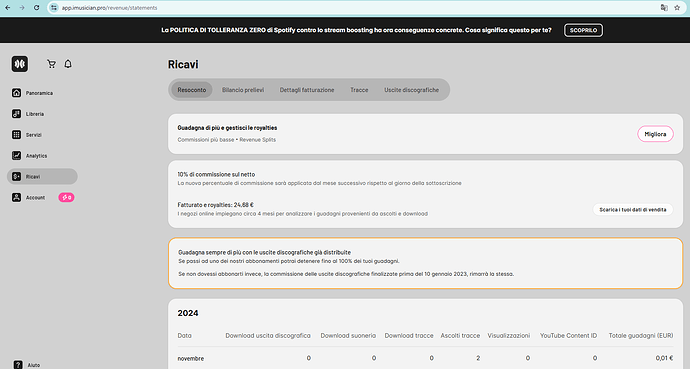Reload the page

click(x=37, y=7)
